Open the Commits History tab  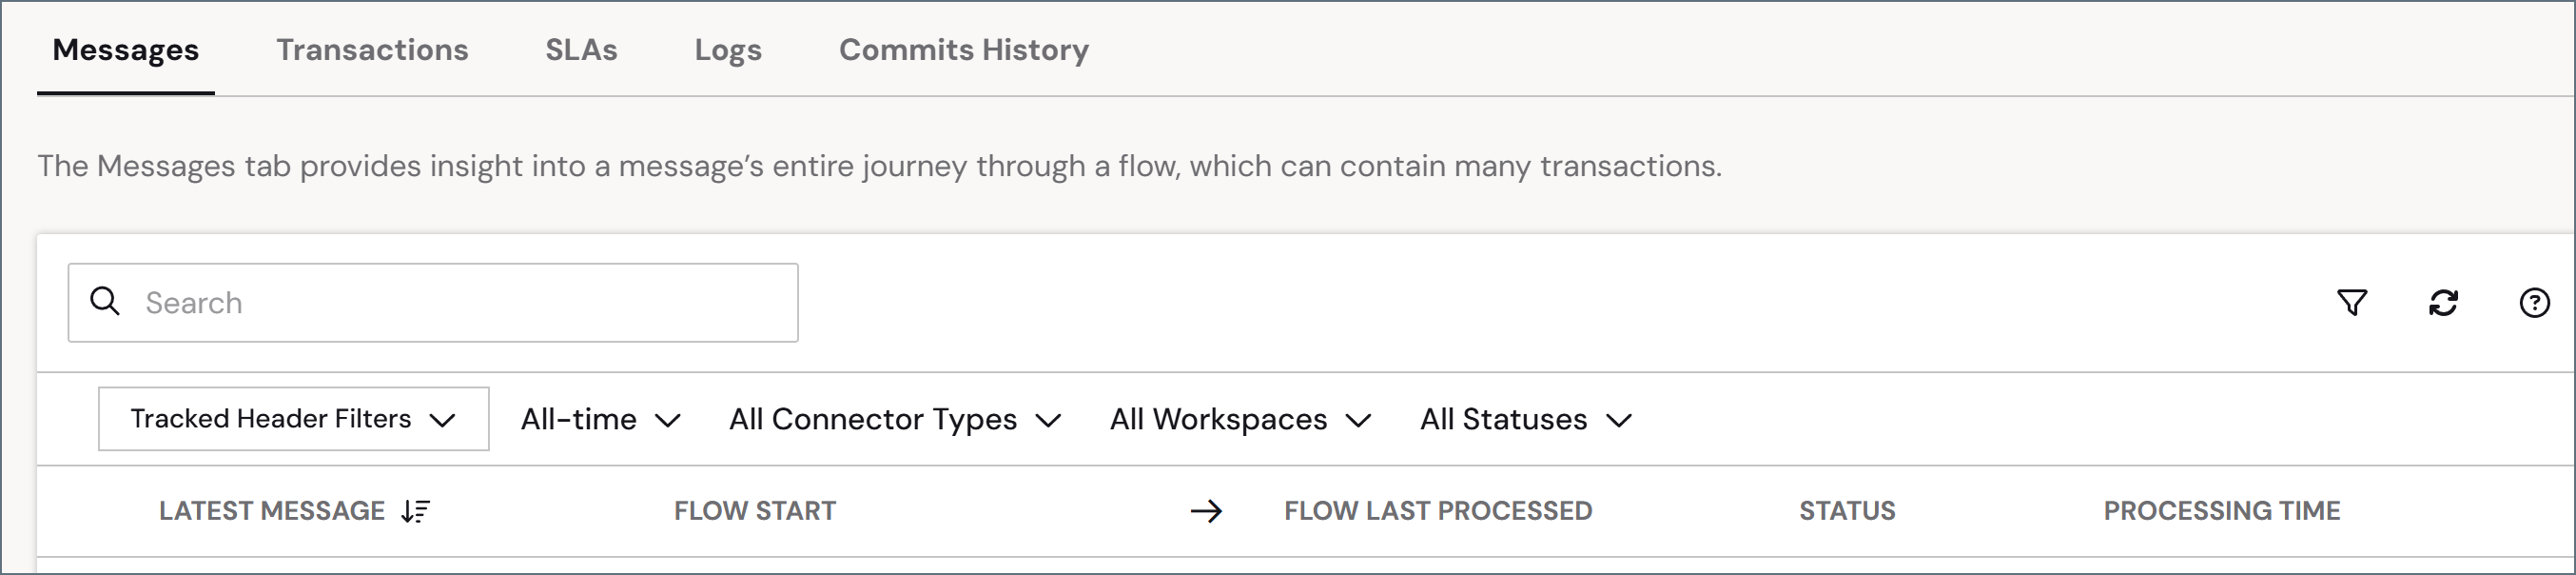coord(964,50)
